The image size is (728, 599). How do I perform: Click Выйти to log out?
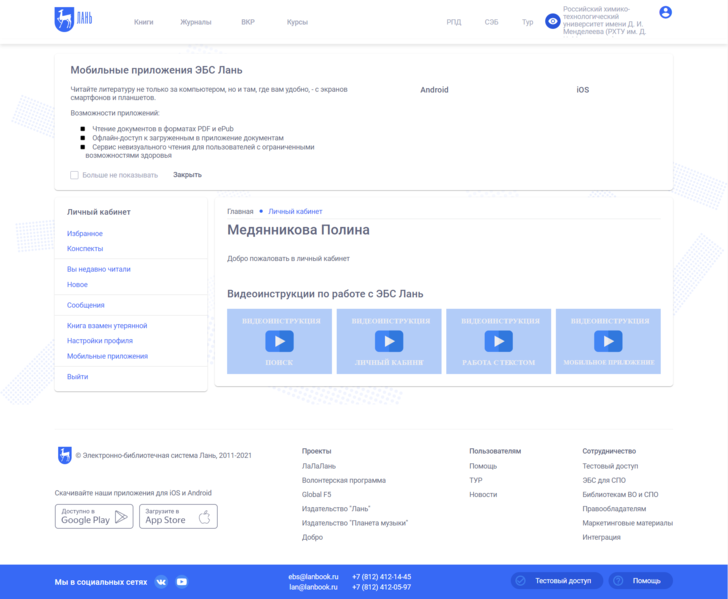coord(78,377)
